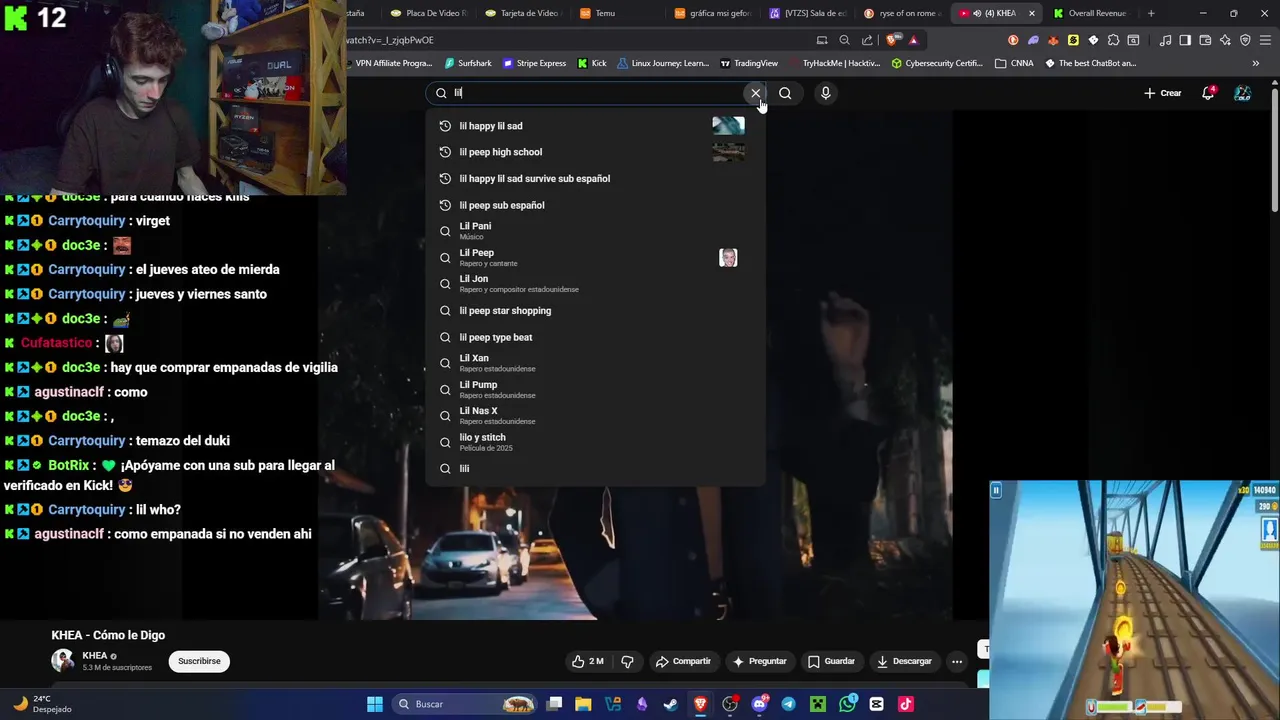Open the Kick bookmark

pyautogui.click(x=592, y=63)
